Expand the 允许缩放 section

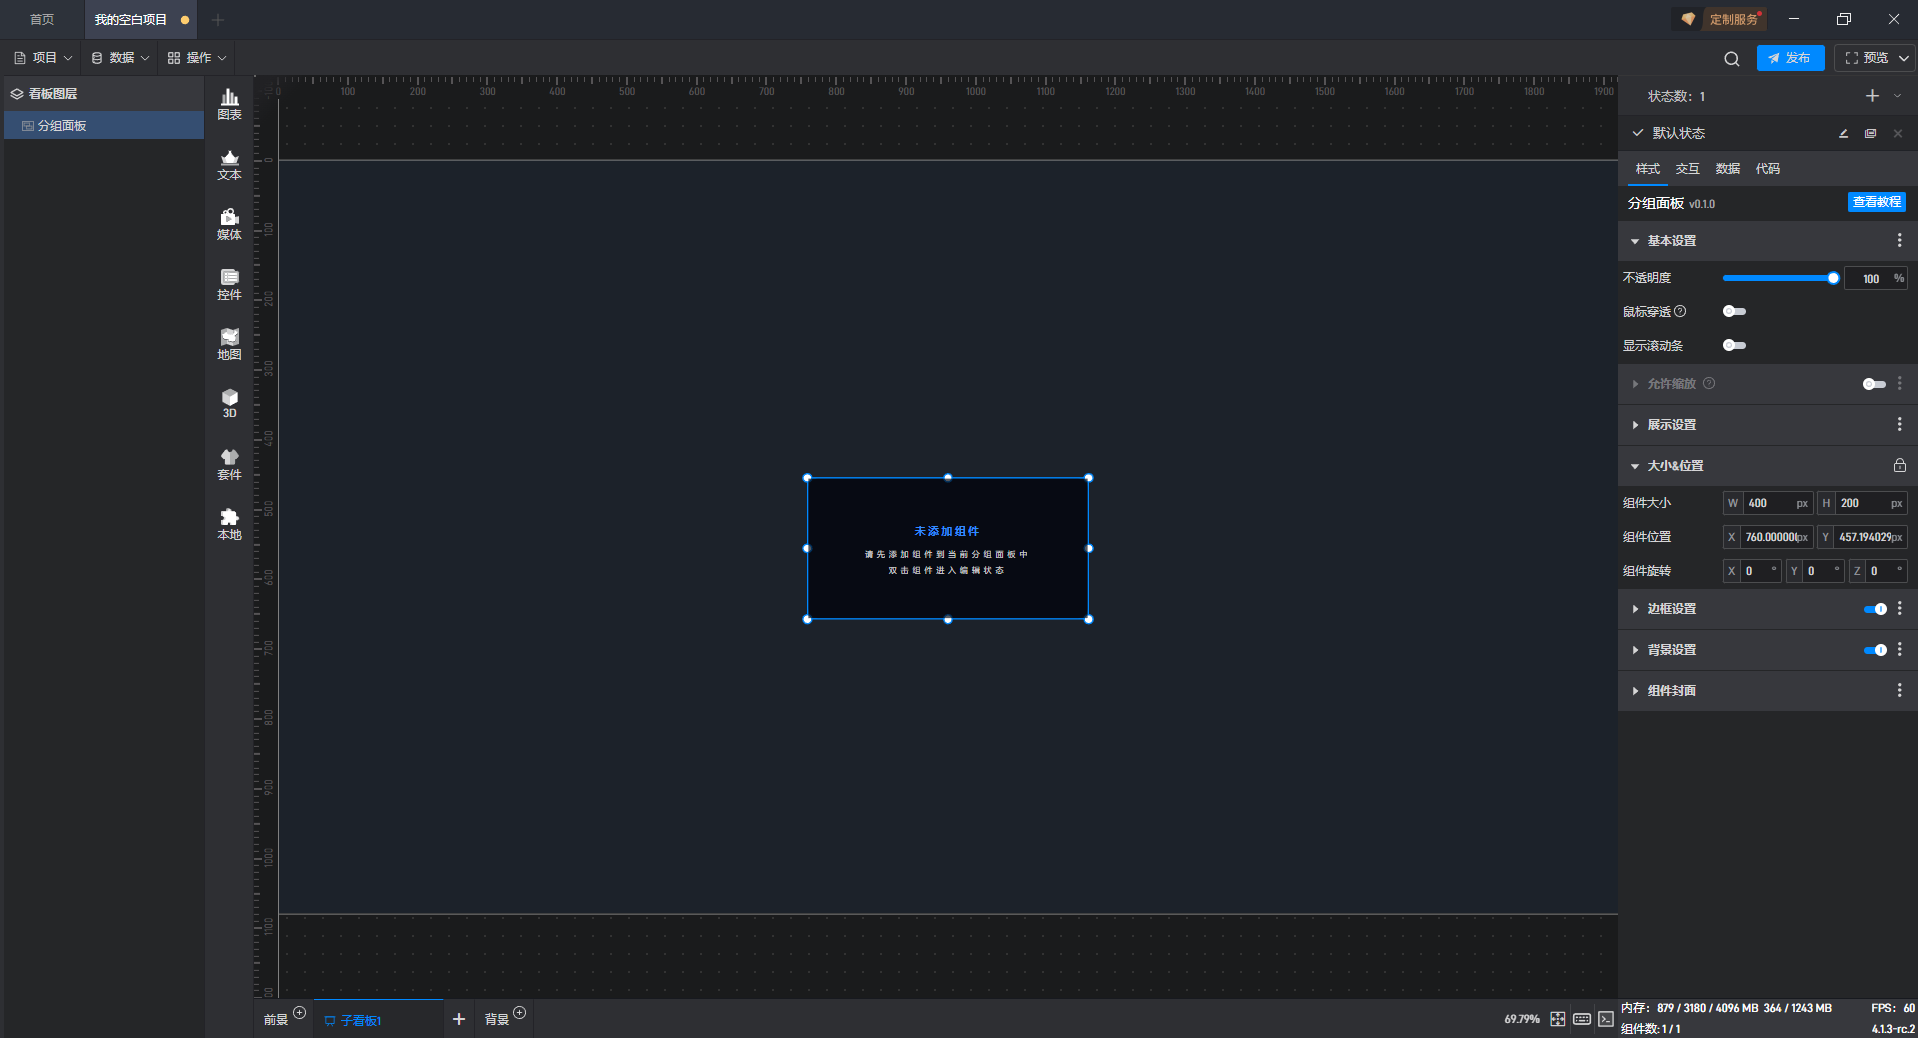click(1635, 384)
